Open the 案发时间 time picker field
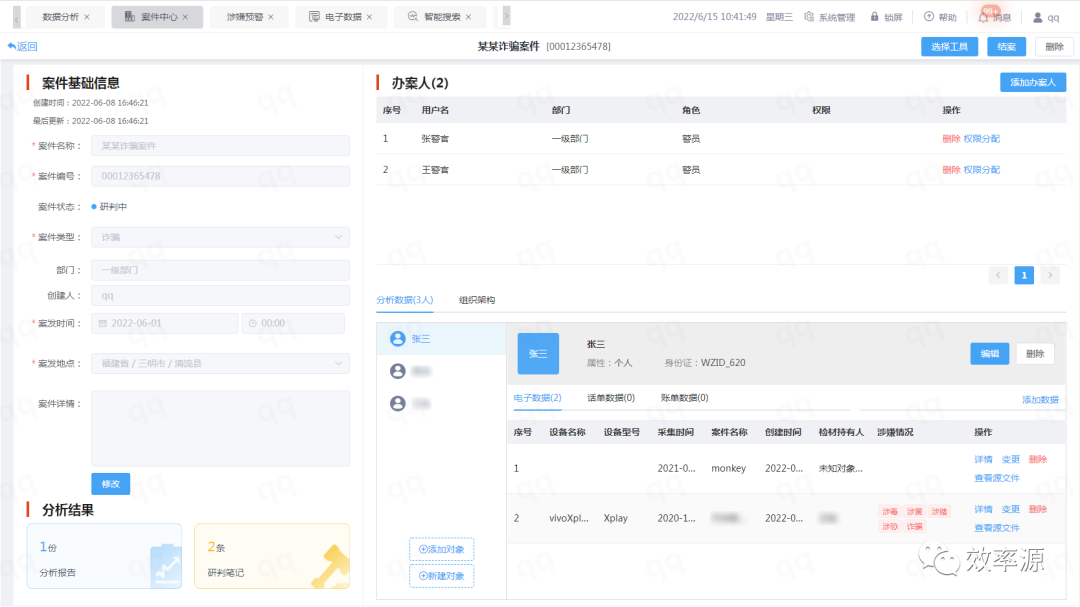This screenshot has width=1080, height=607. (293, 323)
